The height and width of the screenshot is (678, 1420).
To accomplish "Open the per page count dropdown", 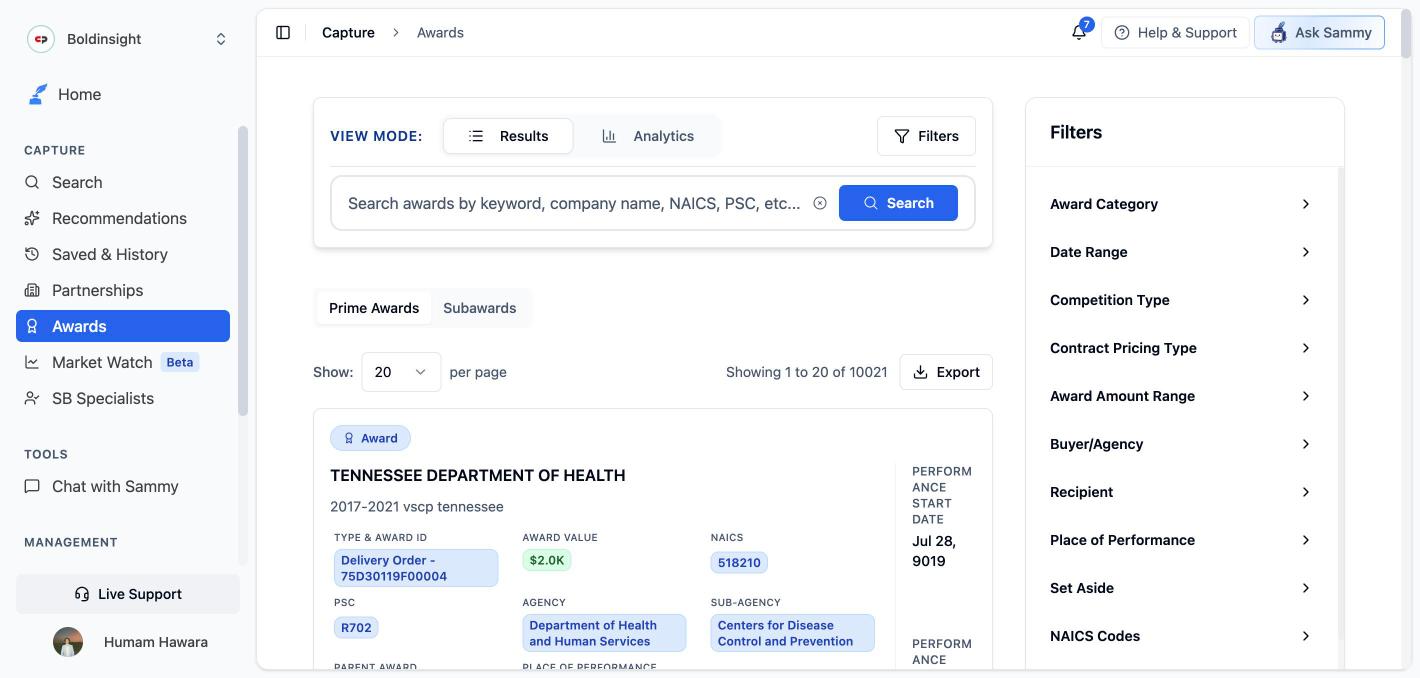I will (401, 372).
